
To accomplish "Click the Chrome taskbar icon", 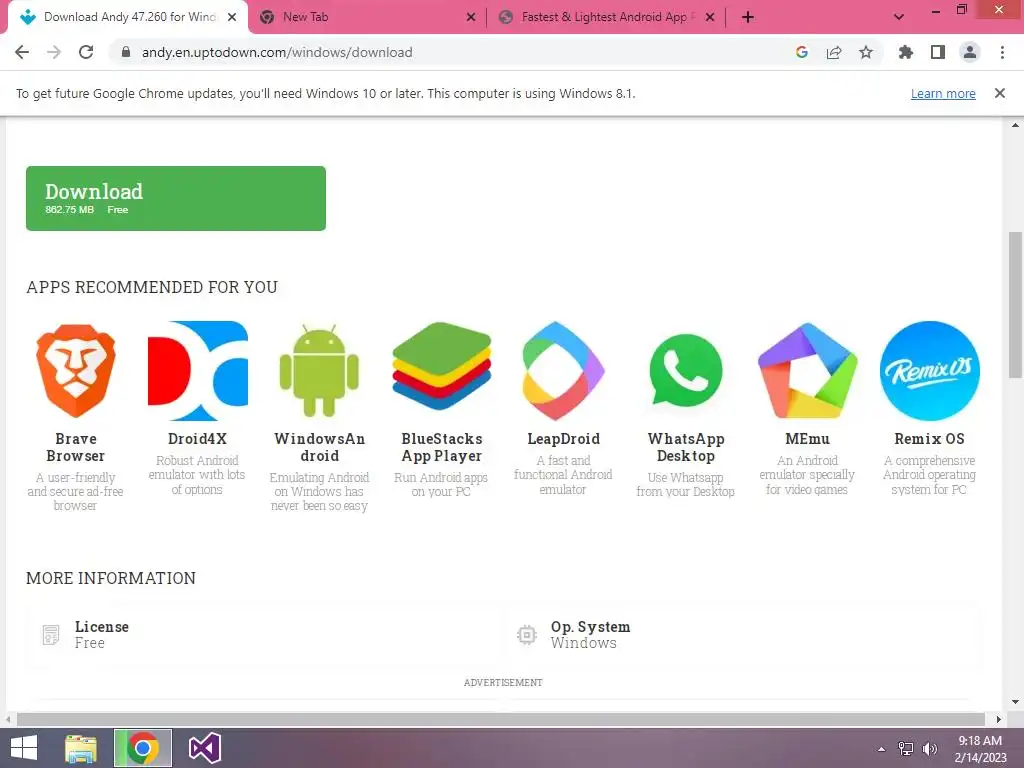I will click(143, 748).
